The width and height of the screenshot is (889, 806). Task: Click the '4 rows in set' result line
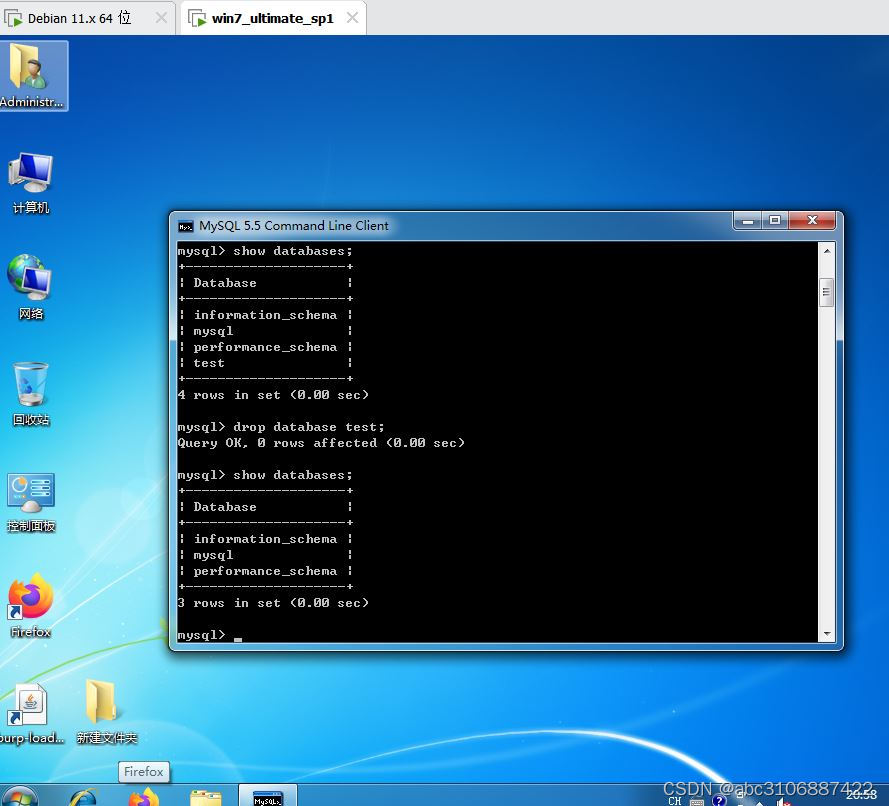273,395
